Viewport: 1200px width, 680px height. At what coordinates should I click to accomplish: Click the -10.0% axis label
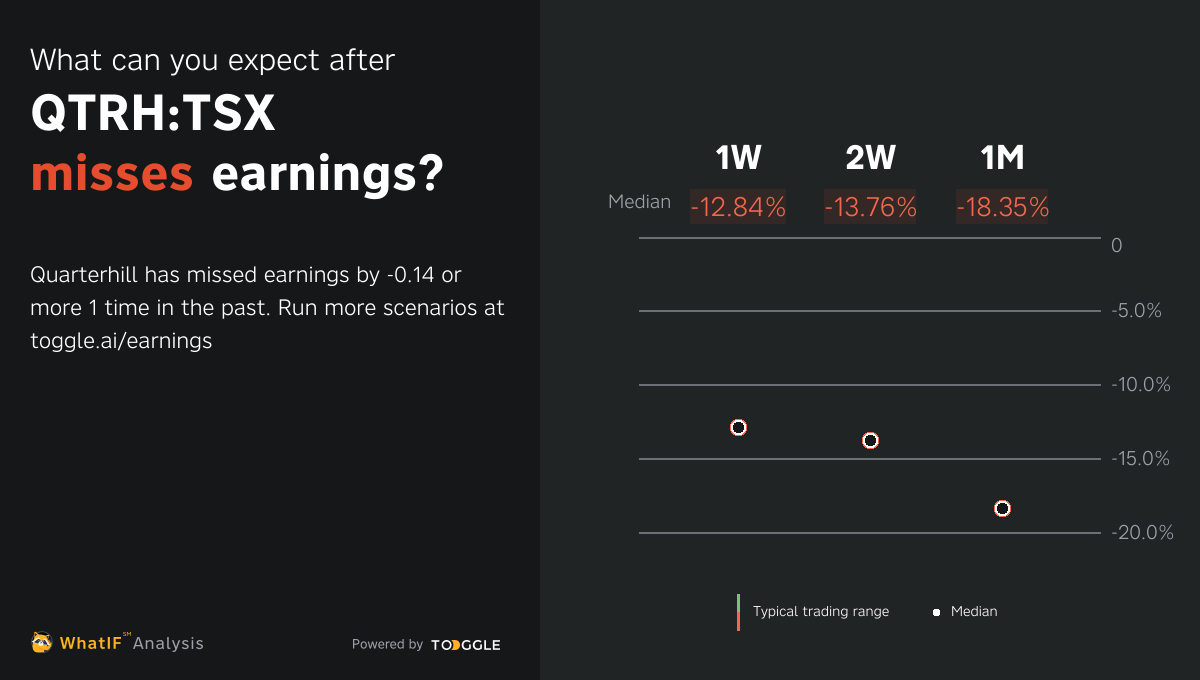[1141, 385]
